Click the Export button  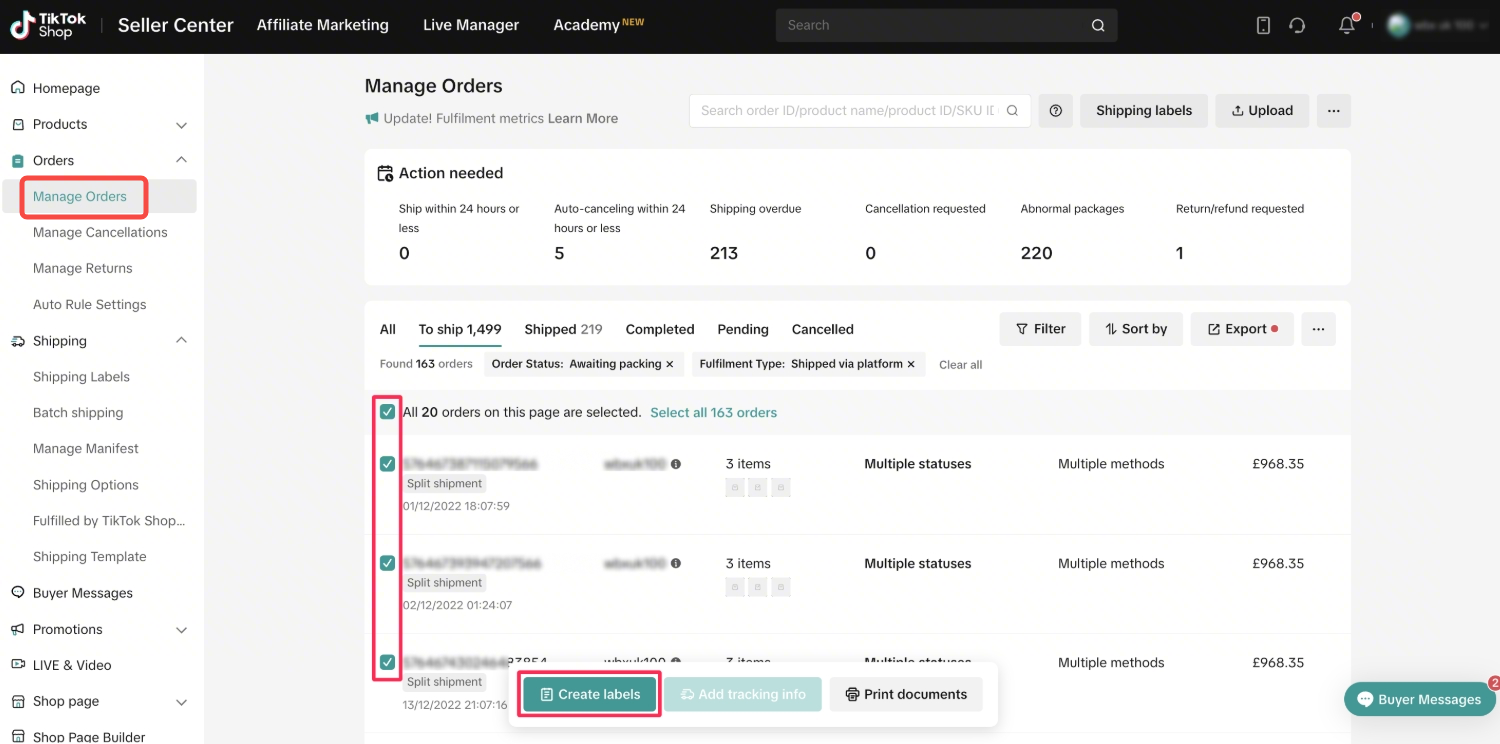[x=1242, y=329]
